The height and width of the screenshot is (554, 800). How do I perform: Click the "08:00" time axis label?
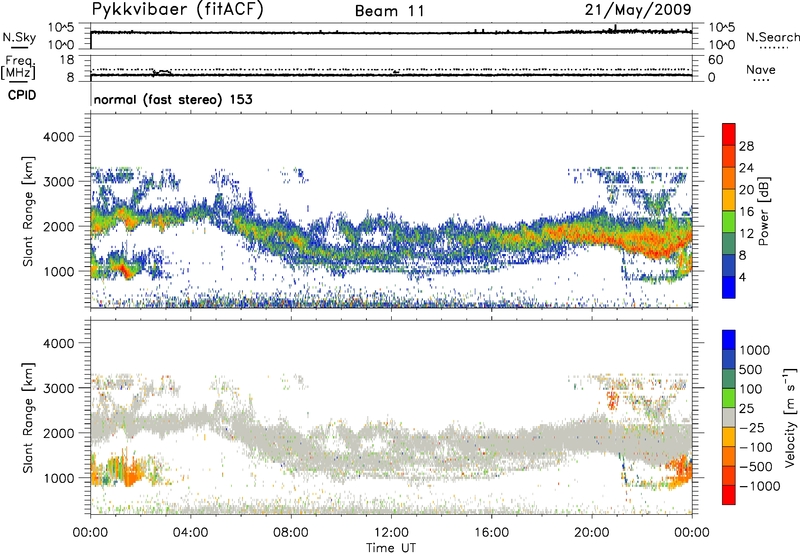291,533
